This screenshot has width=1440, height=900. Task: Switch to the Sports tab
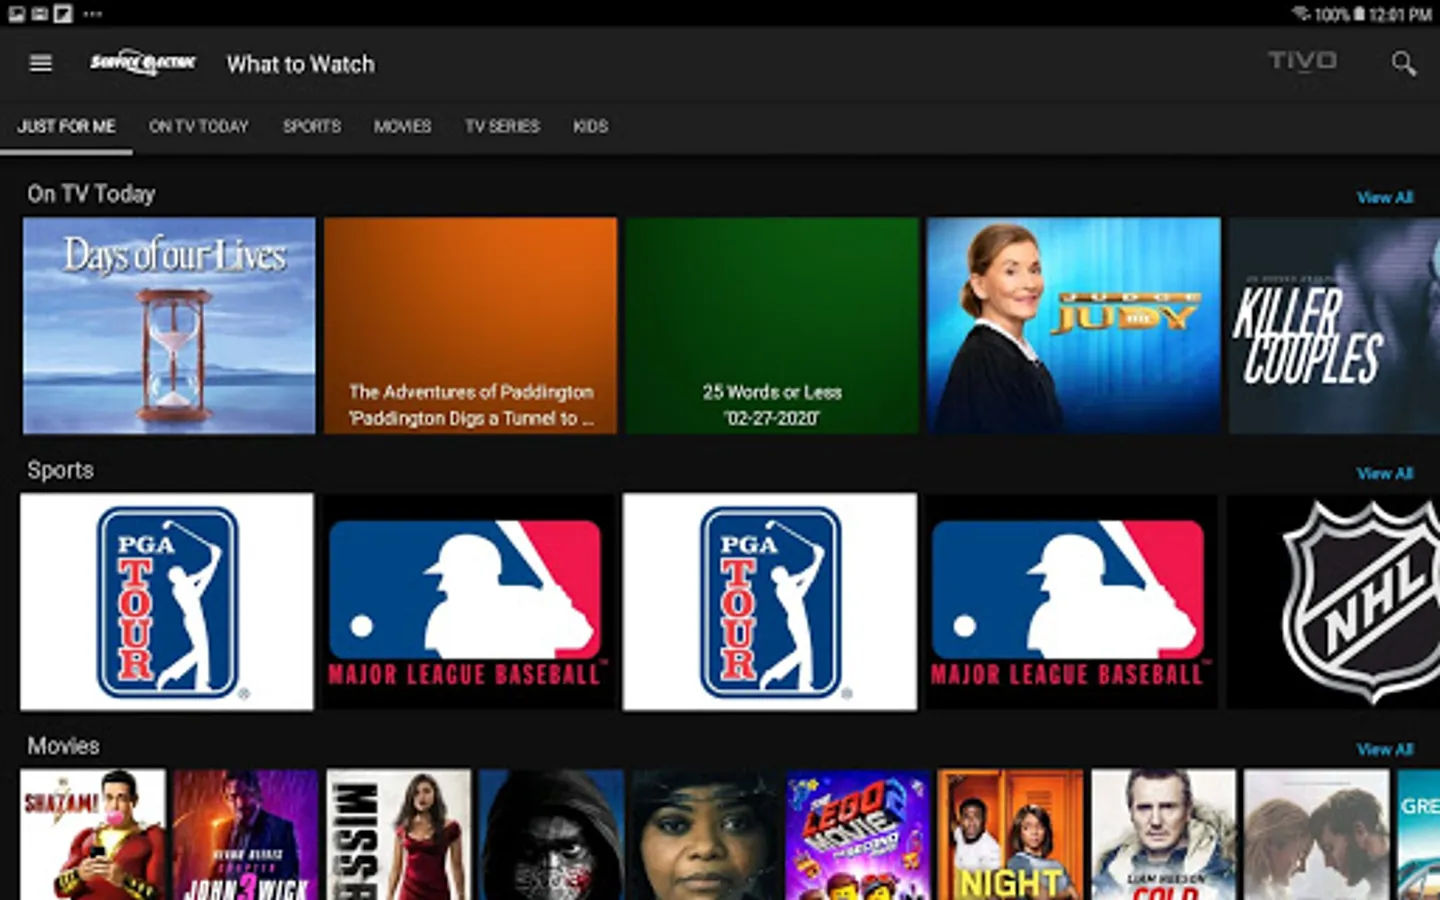311,126
